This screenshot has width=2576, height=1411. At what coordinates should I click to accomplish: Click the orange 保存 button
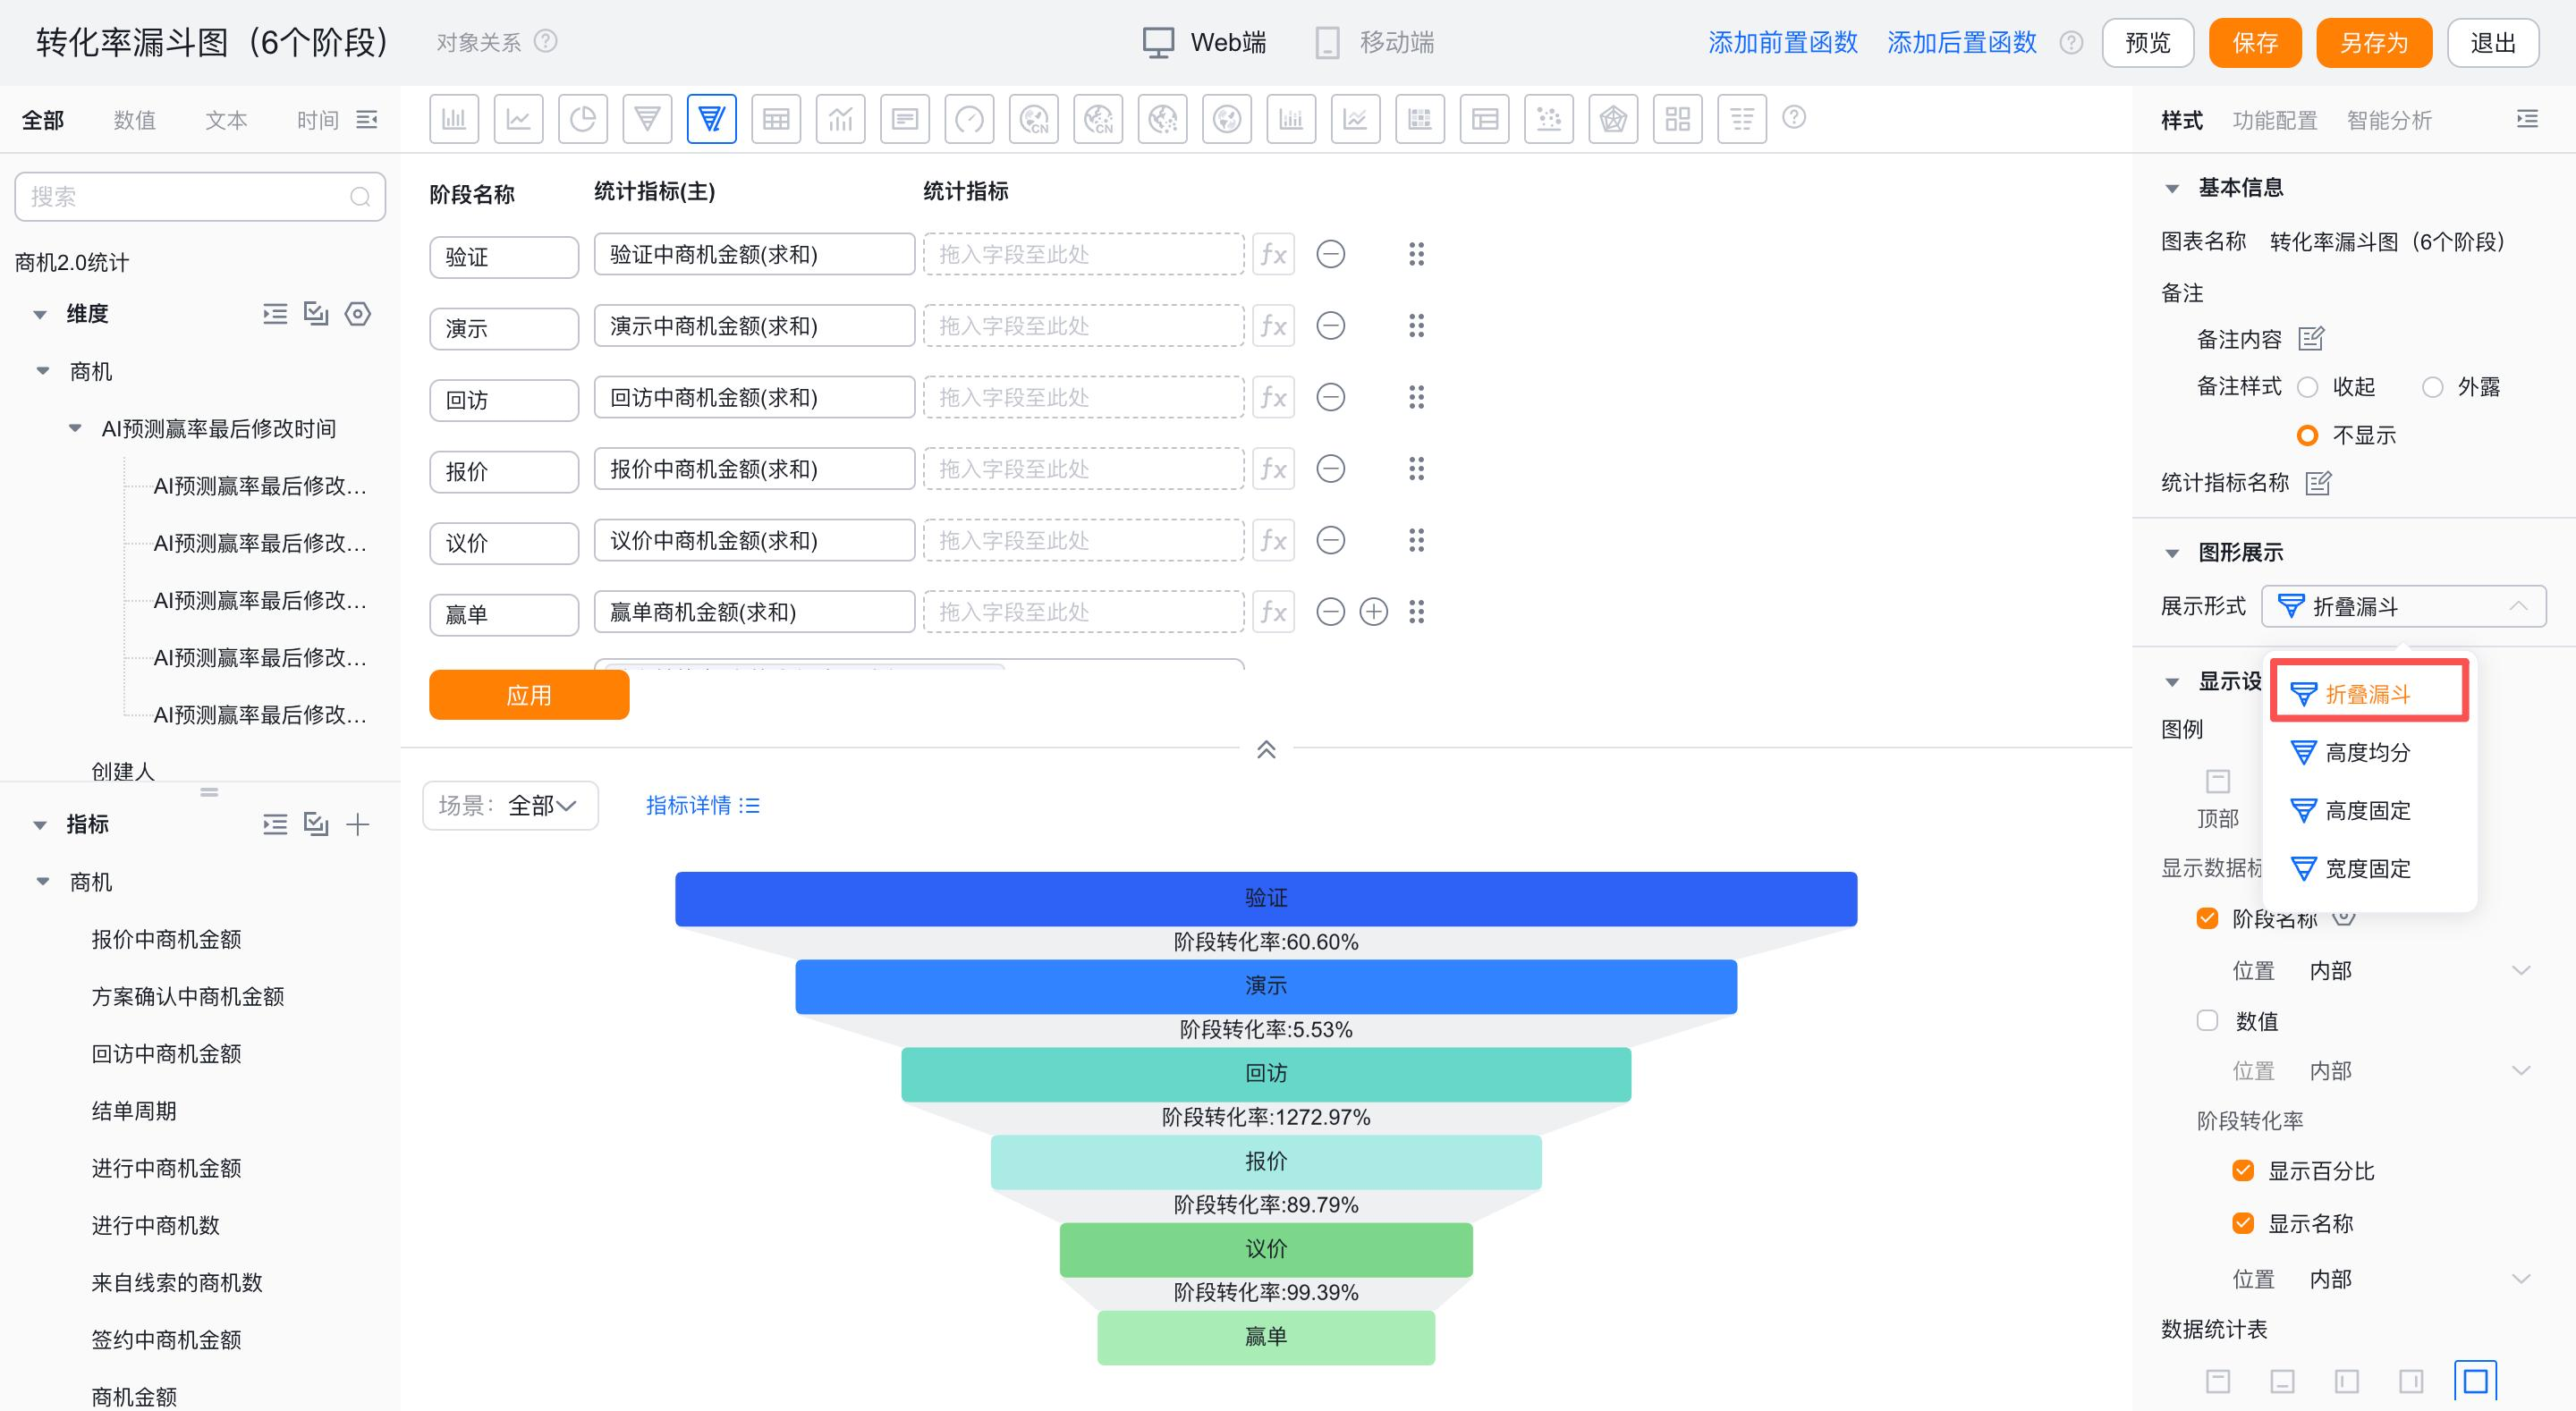(x=2255, y=43)
